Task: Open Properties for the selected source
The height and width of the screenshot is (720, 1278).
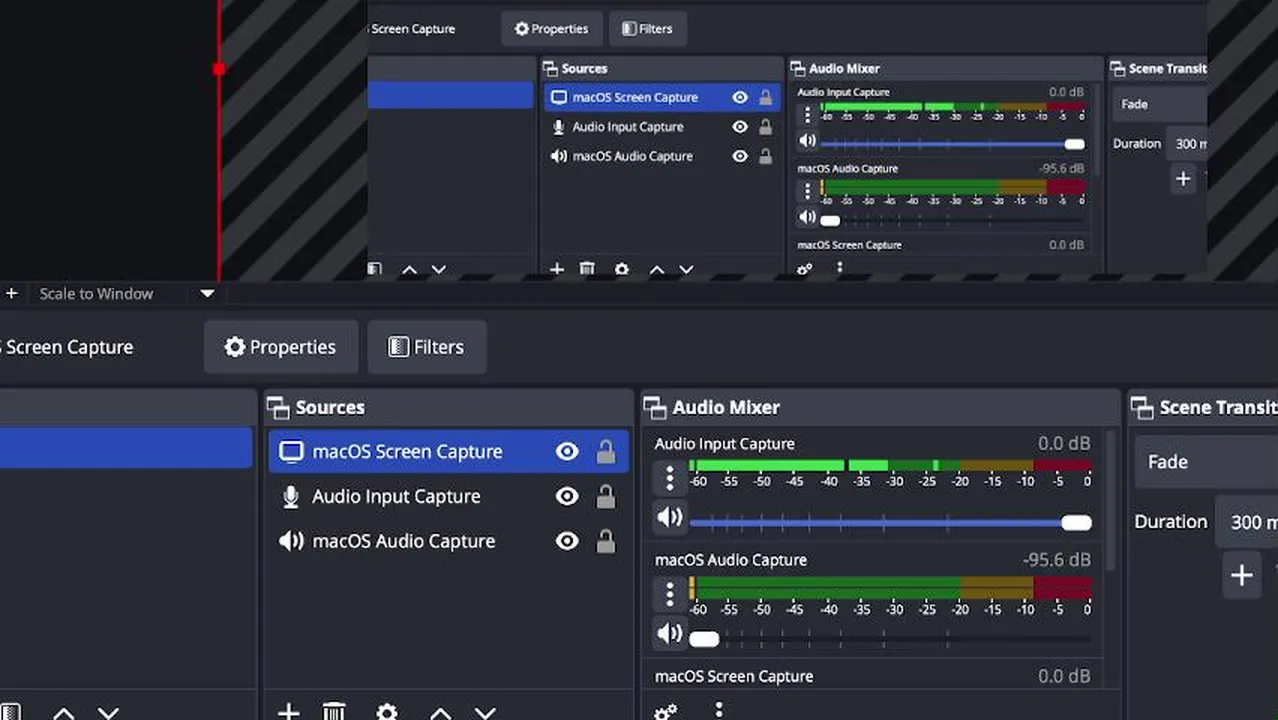Action: 281,347
